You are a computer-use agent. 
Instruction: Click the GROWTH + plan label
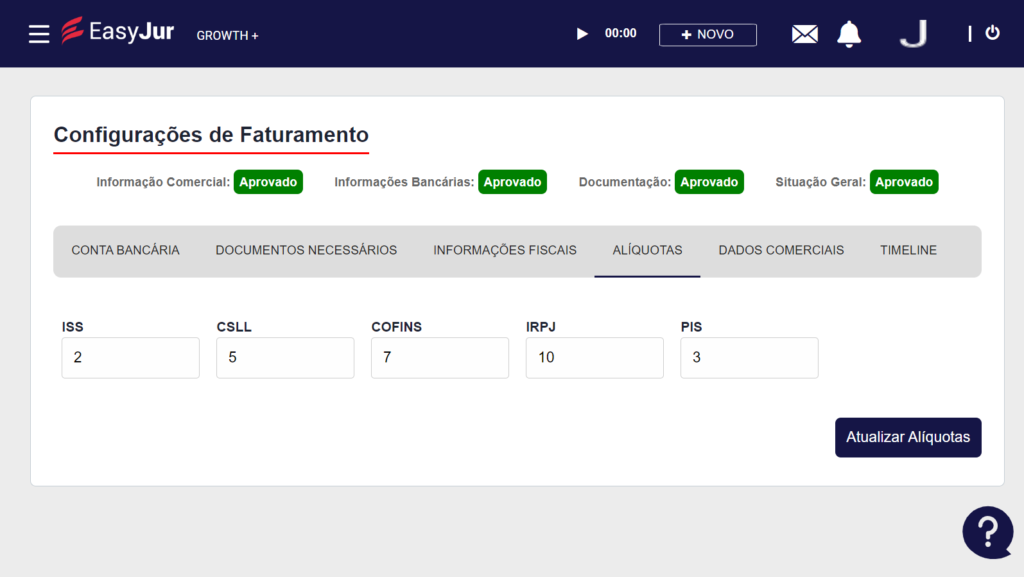tap(227, 36)
